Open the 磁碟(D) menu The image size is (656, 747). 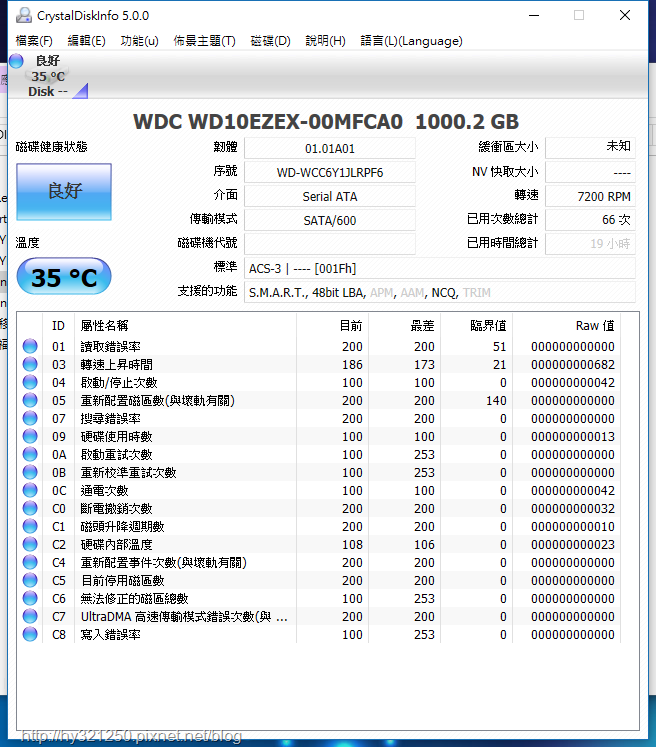pos(271,41)
